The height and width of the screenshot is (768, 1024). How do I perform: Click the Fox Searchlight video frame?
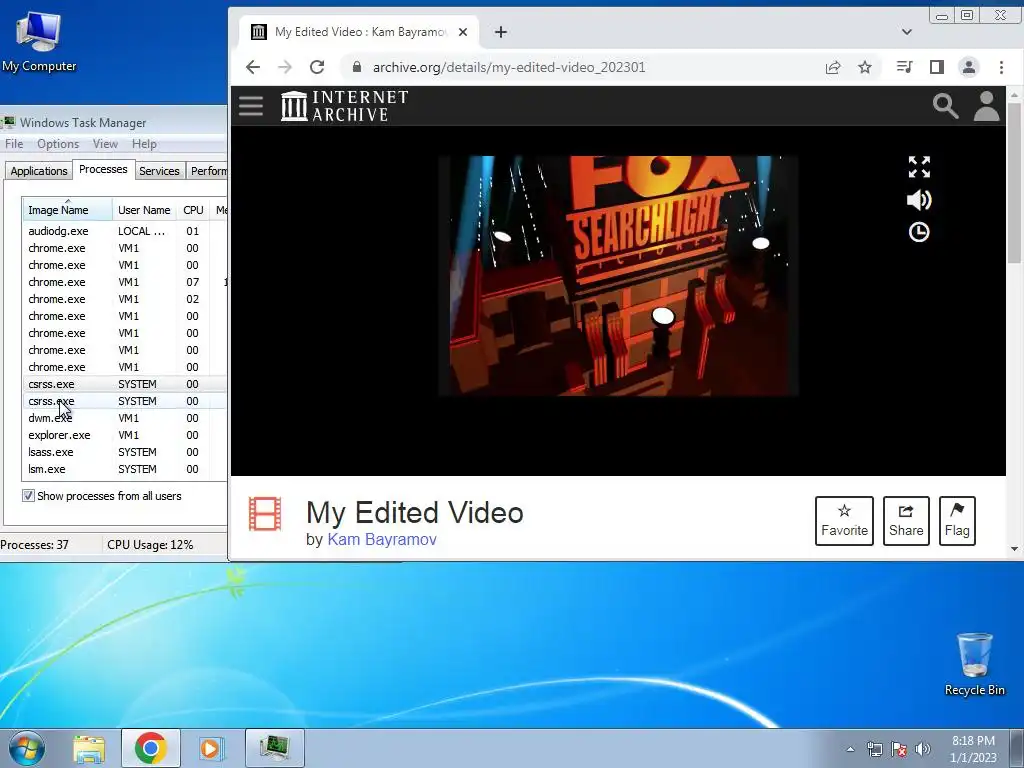point(618,276)
